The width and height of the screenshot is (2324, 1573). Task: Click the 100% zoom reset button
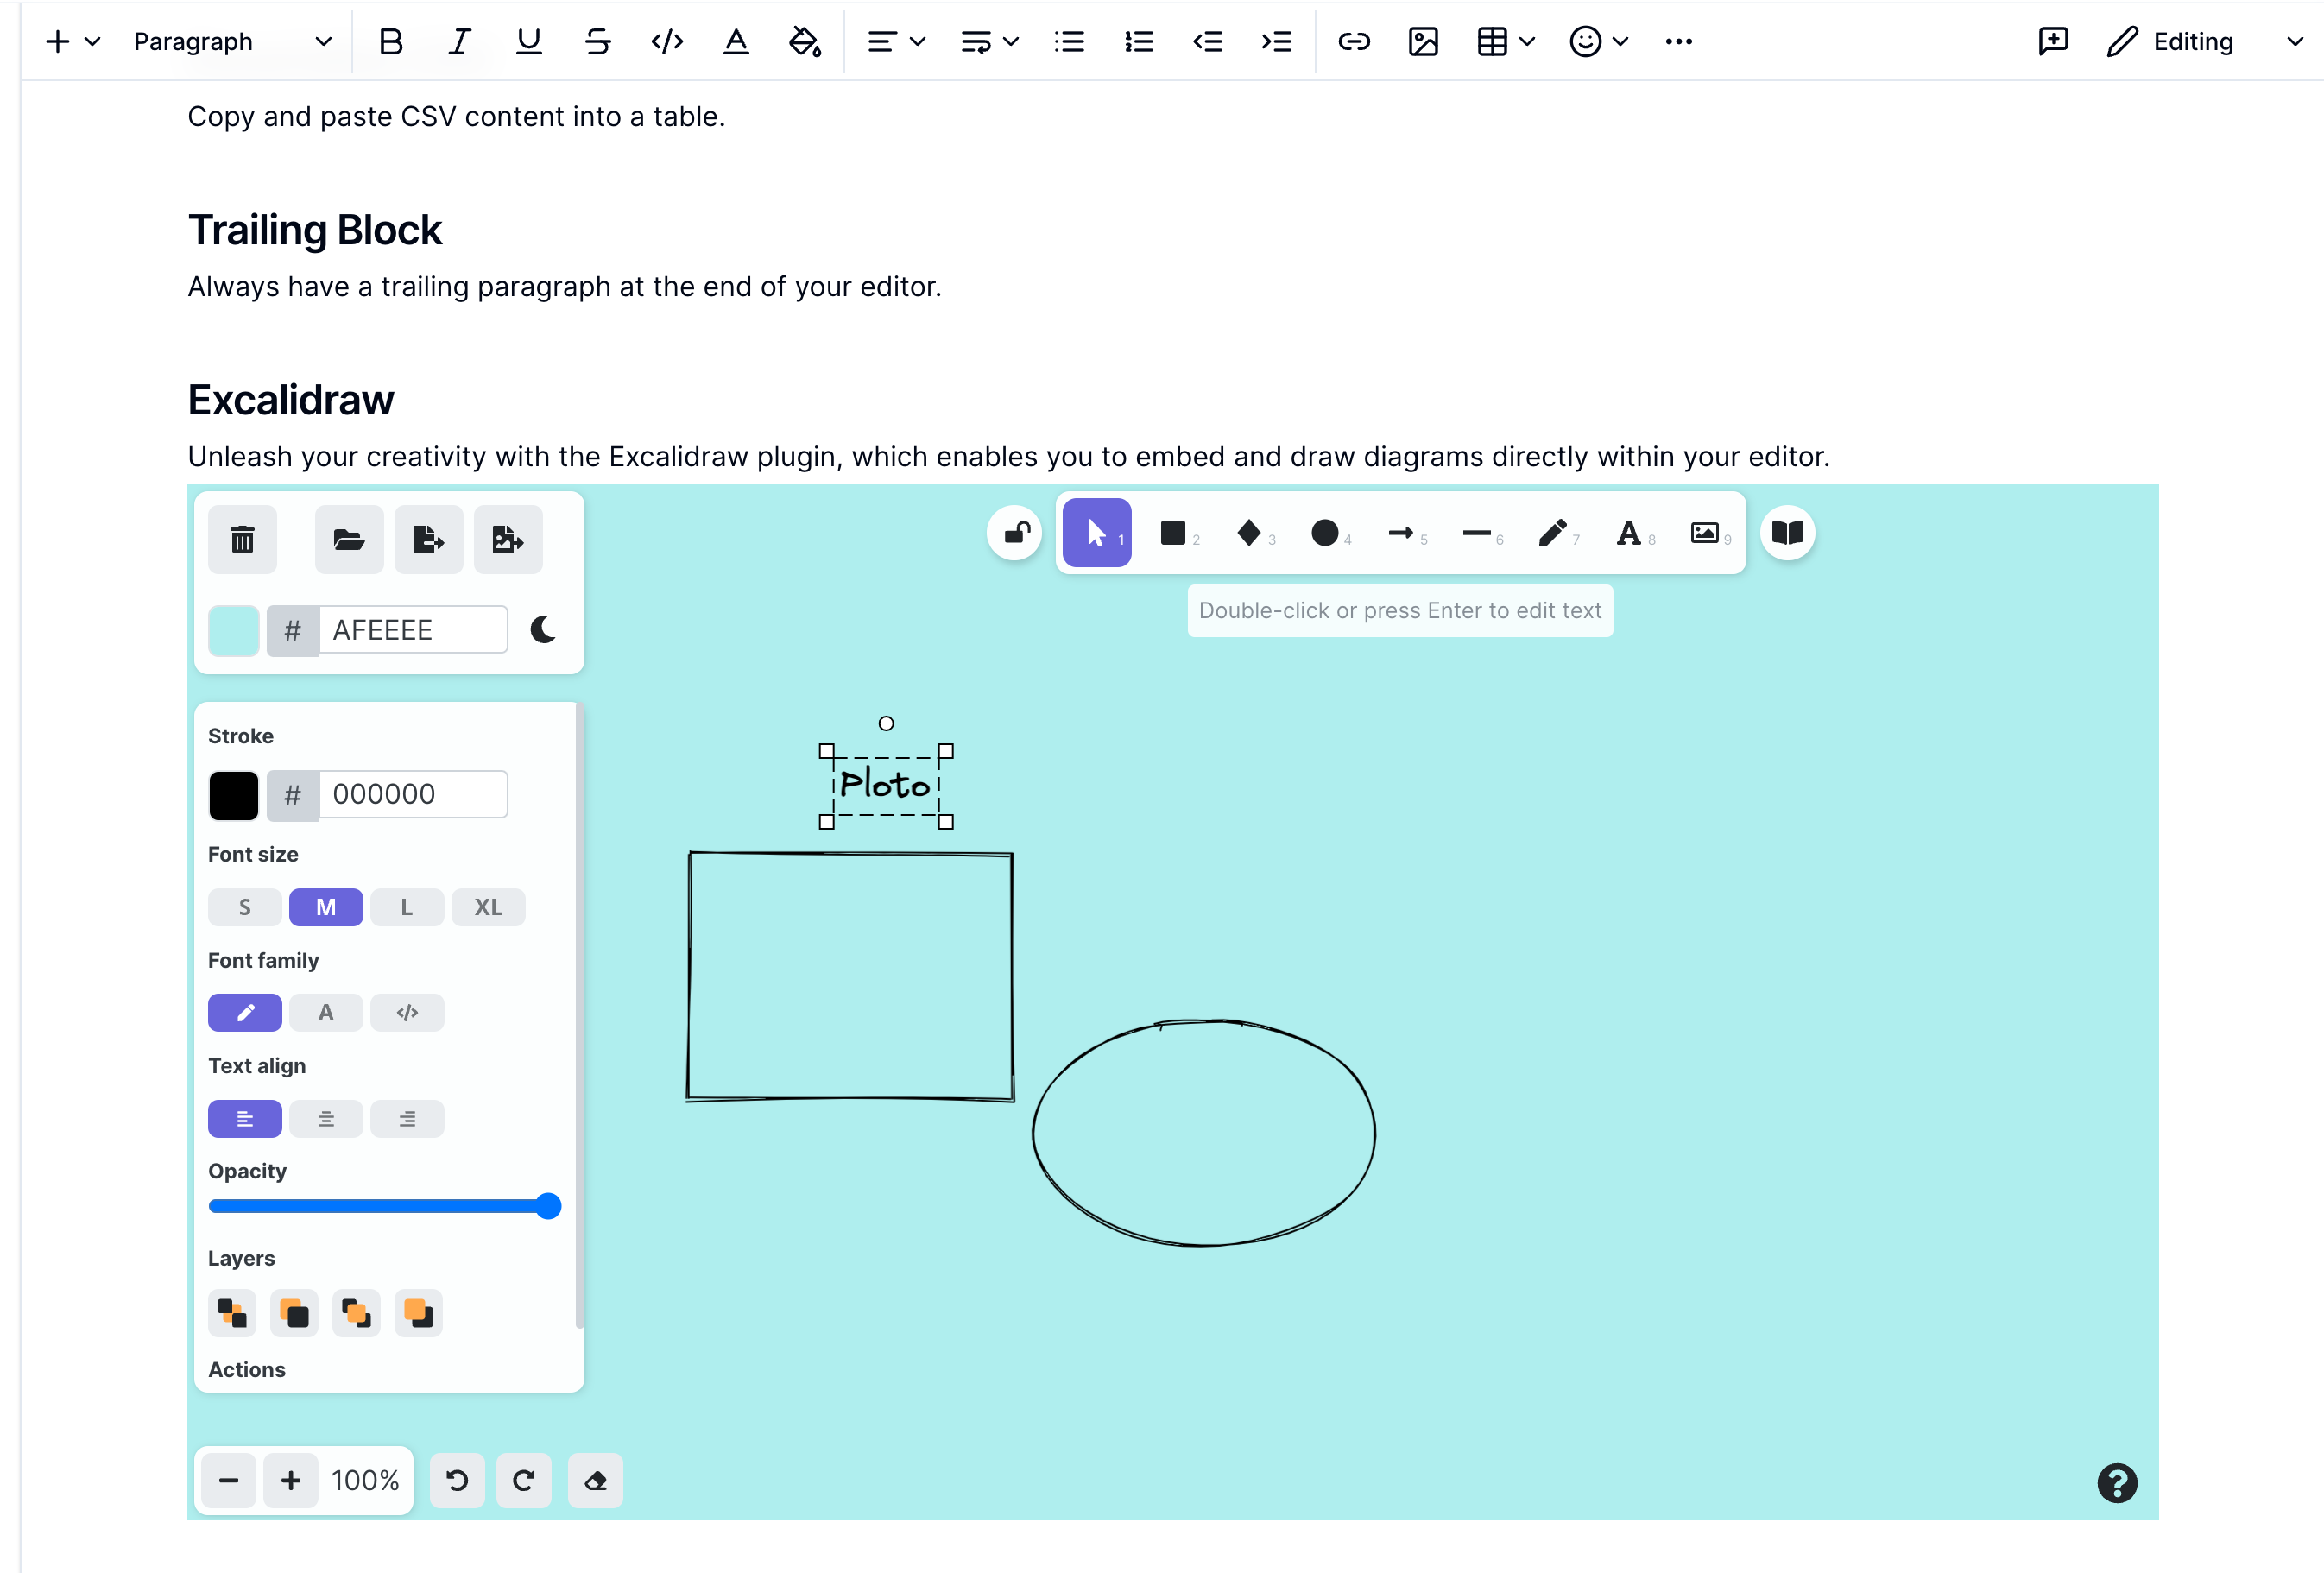(365, 1480)
